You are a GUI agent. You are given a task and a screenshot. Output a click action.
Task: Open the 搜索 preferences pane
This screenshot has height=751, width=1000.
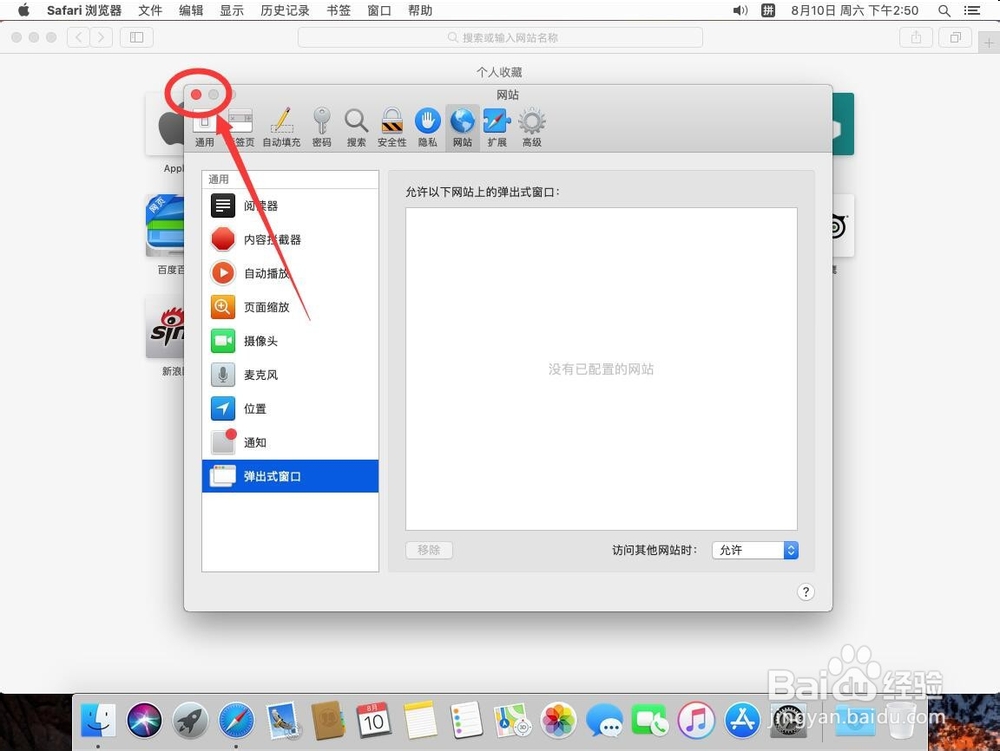(356, 124)
